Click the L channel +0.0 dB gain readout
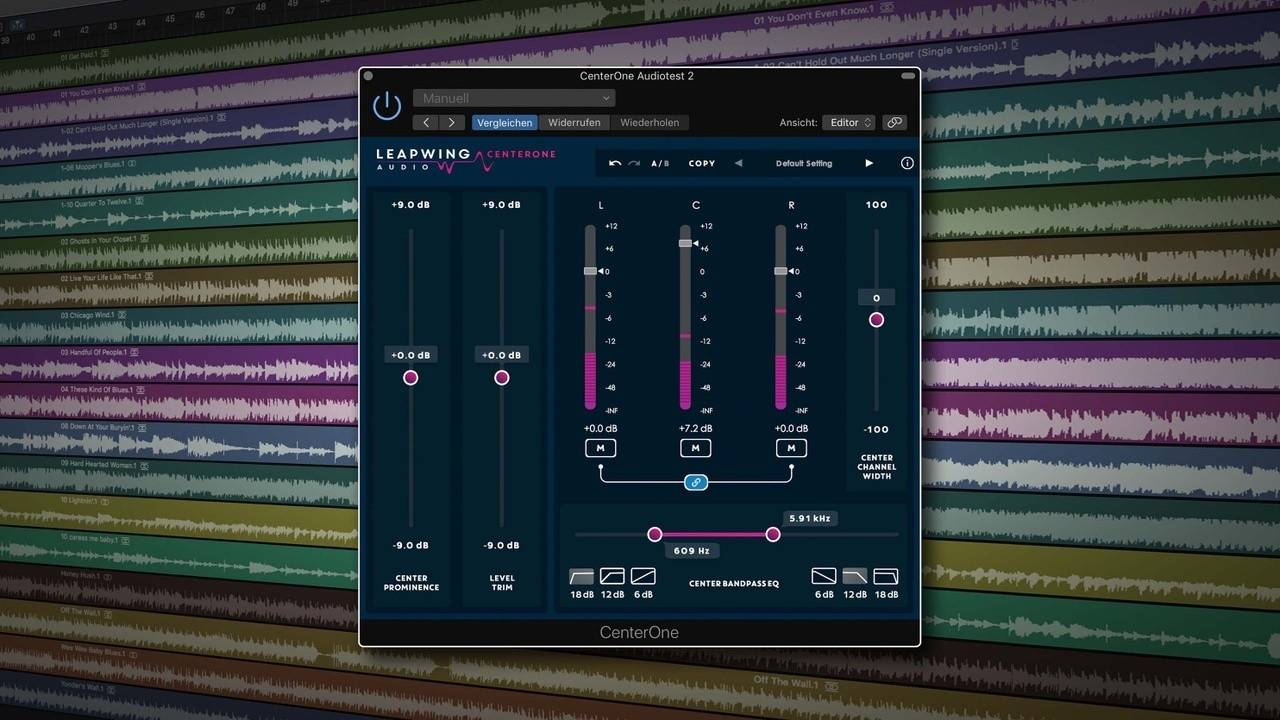The height and width of the screenshot is (720, 1280). [x=600, y=429]
